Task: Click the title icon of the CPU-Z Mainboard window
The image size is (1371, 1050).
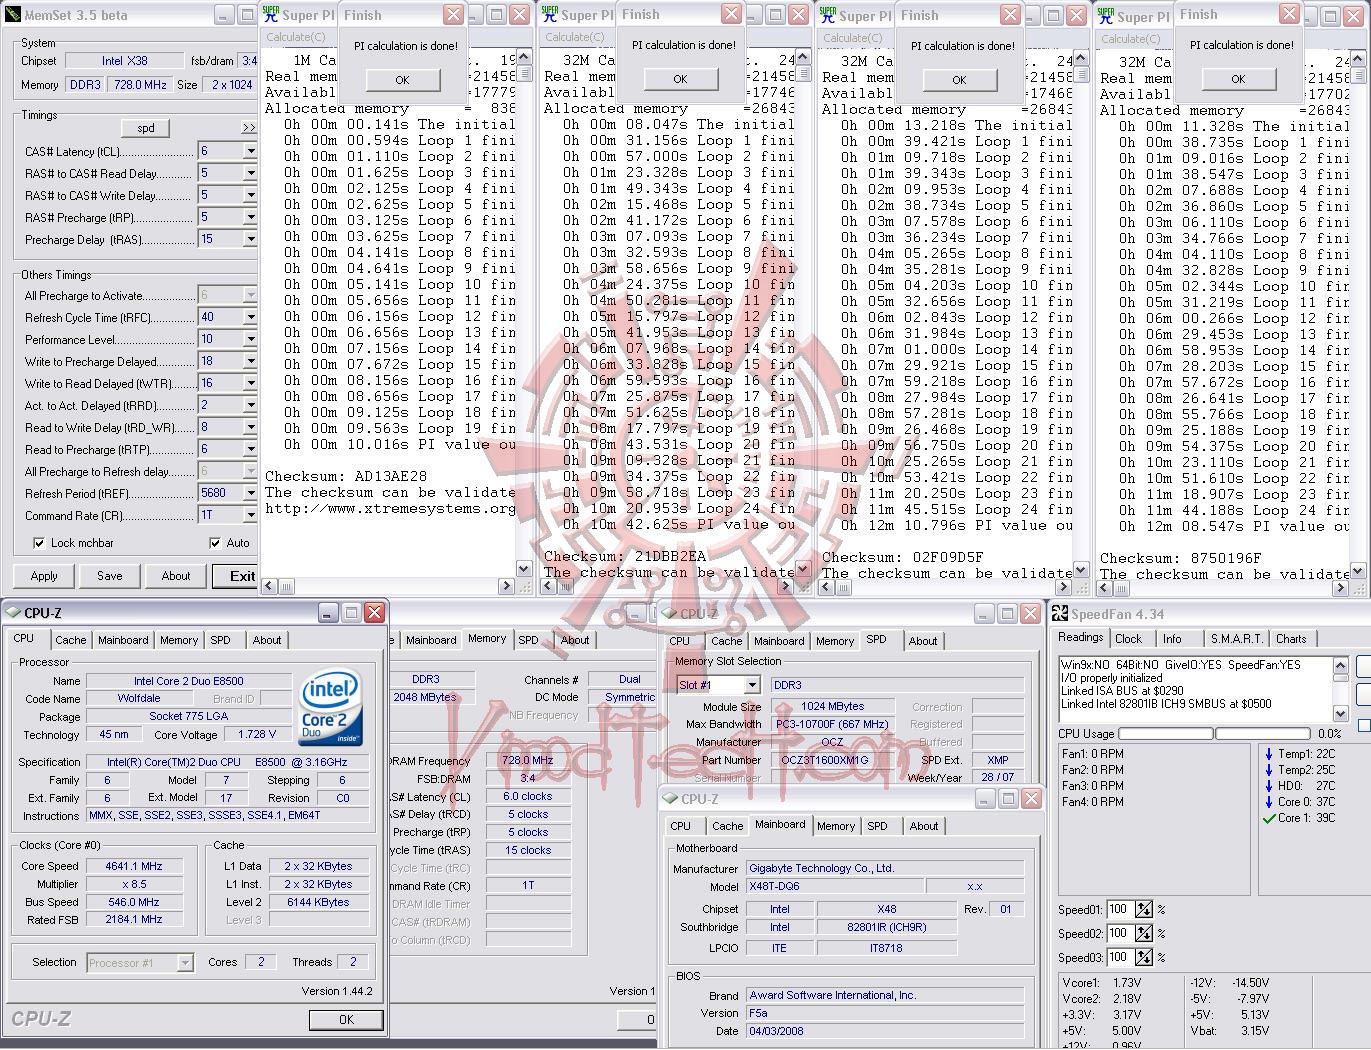Action: 670,799
